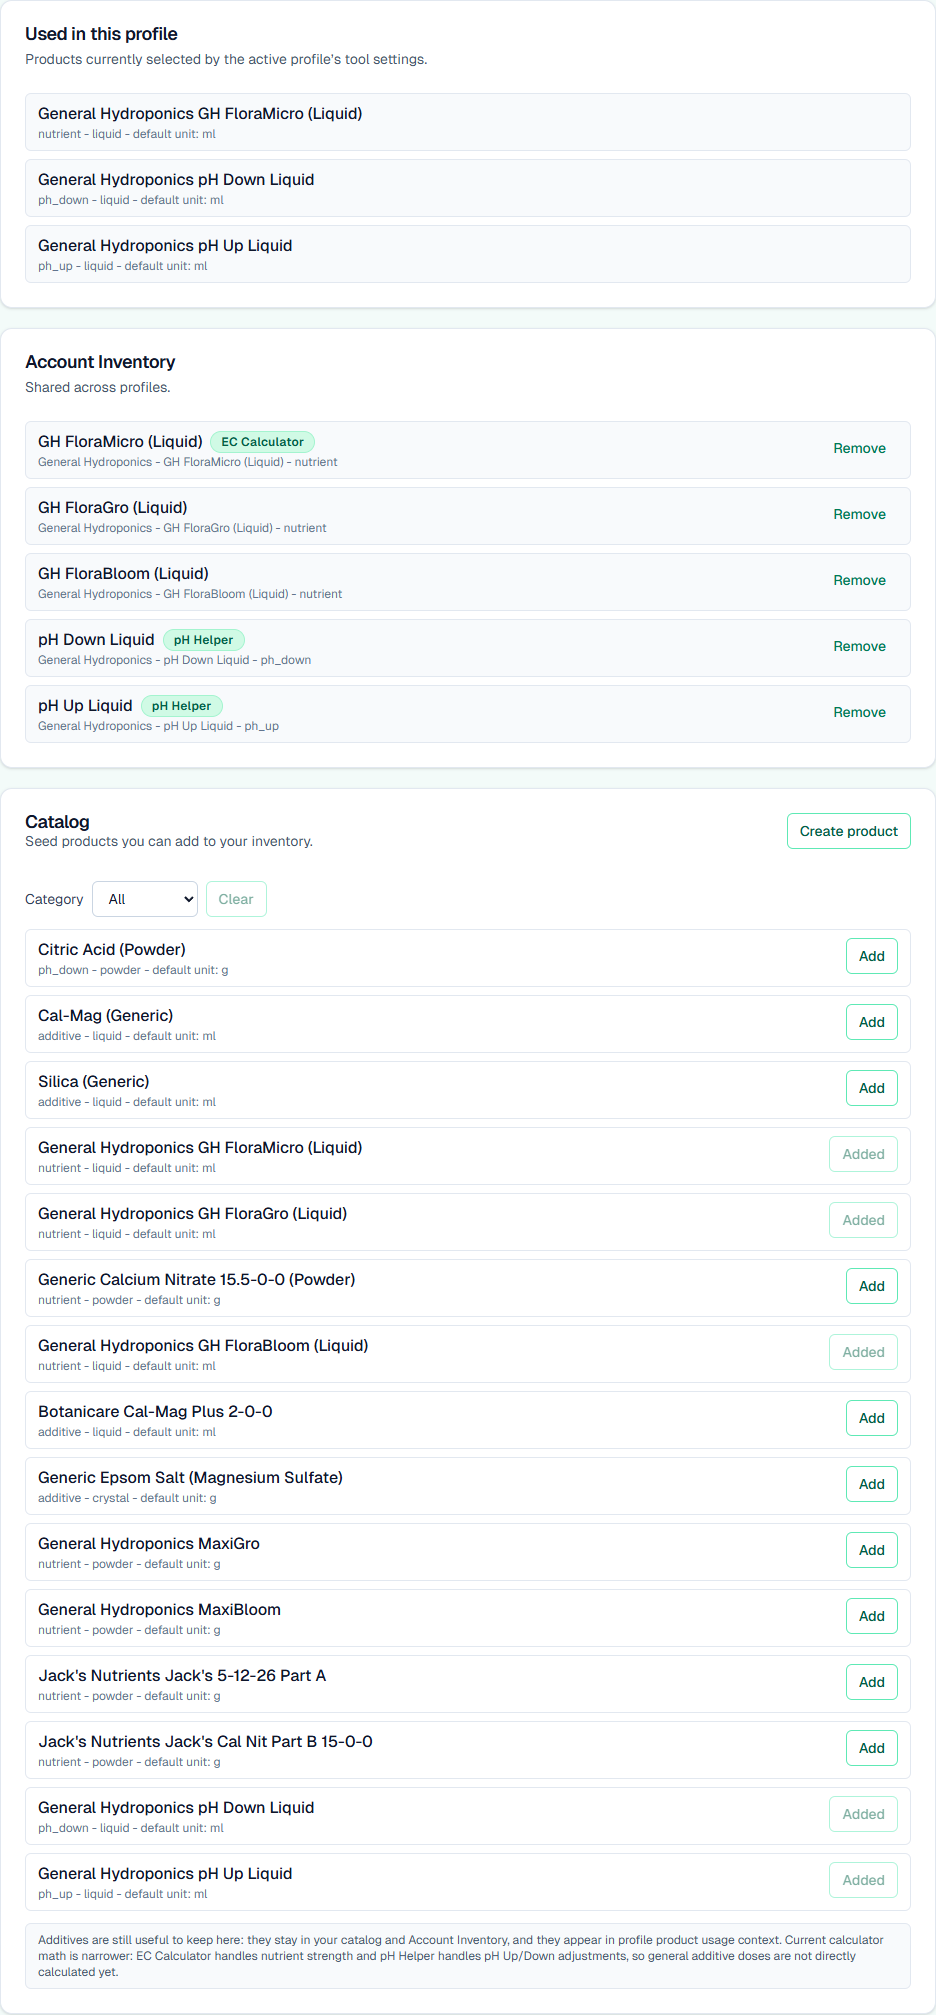Screen dimensions: 936x2015
Task: Remove pH Up Liquid from inventory
Action: (859, 713)
